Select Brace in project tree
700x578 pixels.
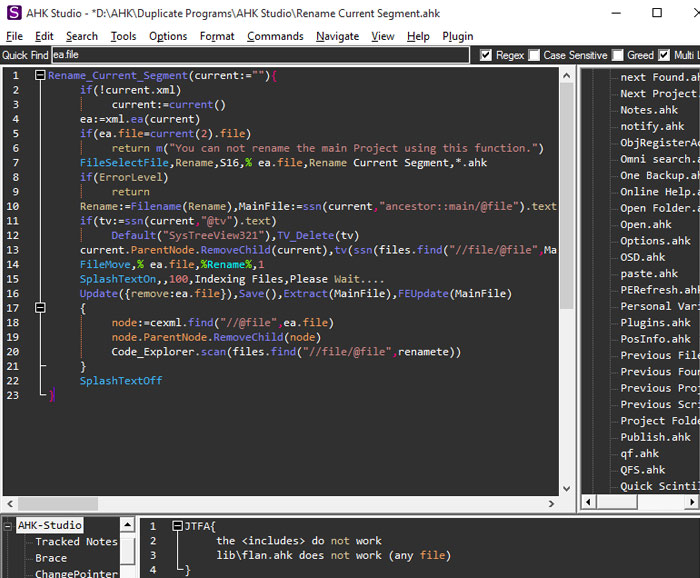pos(51,558)
